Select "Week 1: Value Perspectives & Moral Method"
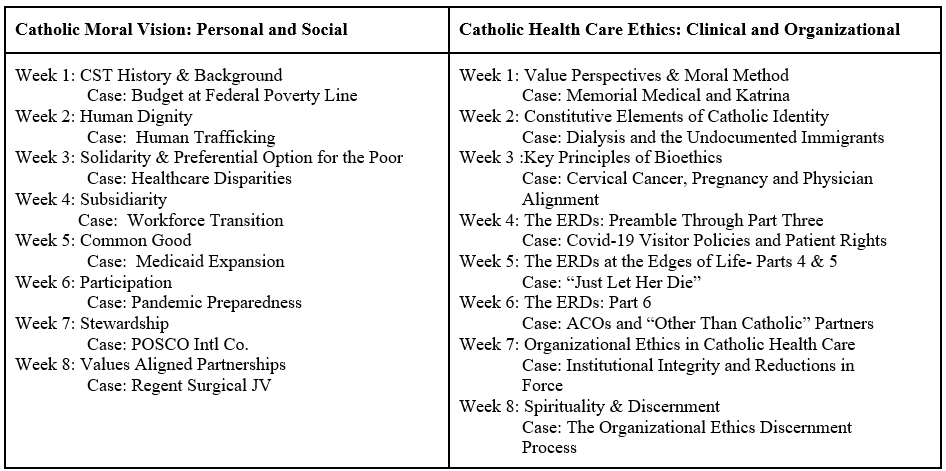 (624, 75)
